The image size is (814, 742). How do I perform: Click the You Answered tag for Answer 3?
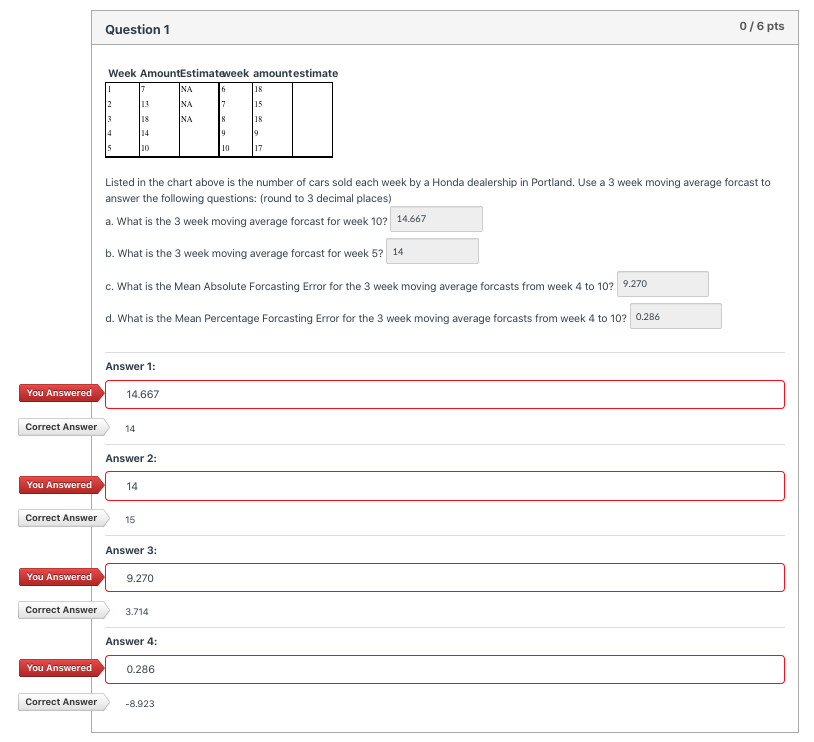coord(61,577)
